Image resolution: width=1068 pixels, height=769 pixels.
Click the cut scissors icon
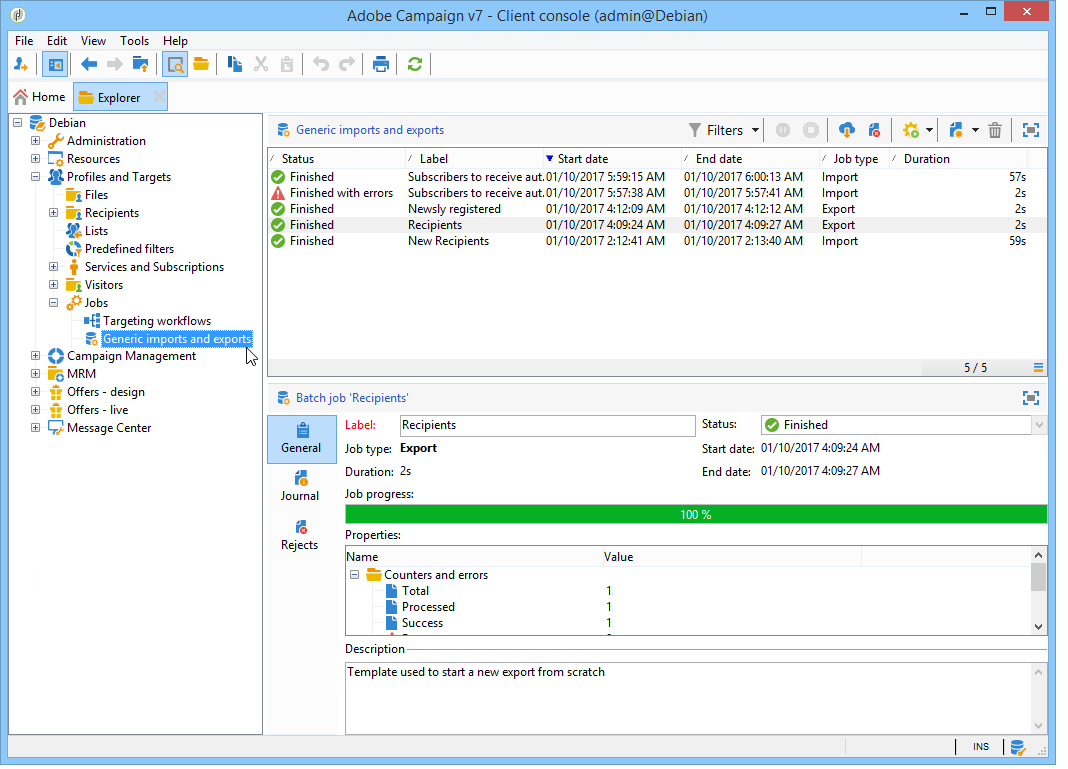(261, 65)
